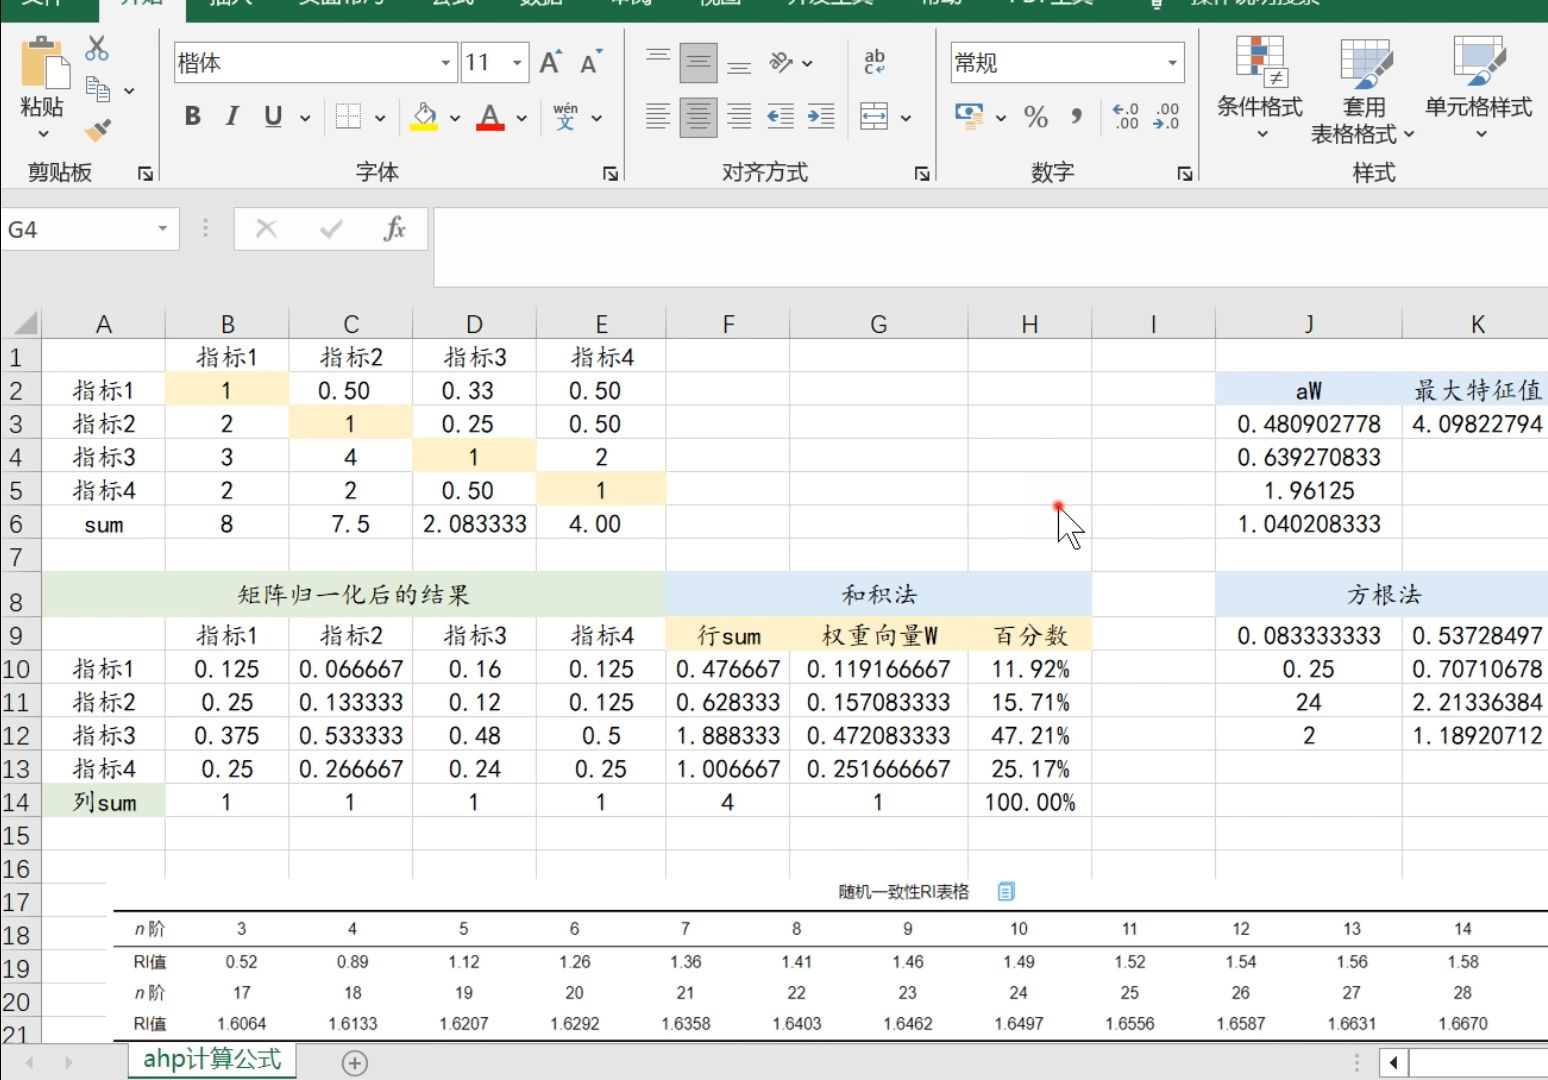Screen dimensions: 1548x1080
Task: Open number format dropdown 常规
Action: 1172,63
